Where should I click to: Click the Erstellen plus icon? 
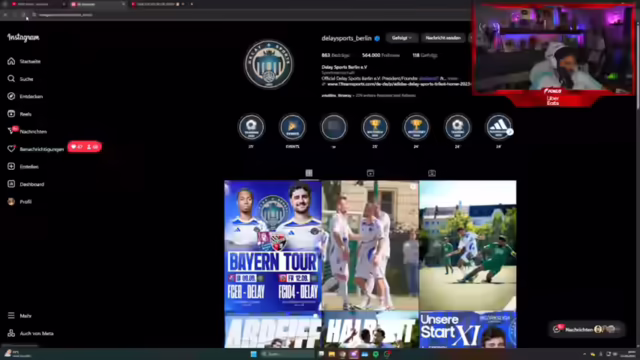pos(11,167)
